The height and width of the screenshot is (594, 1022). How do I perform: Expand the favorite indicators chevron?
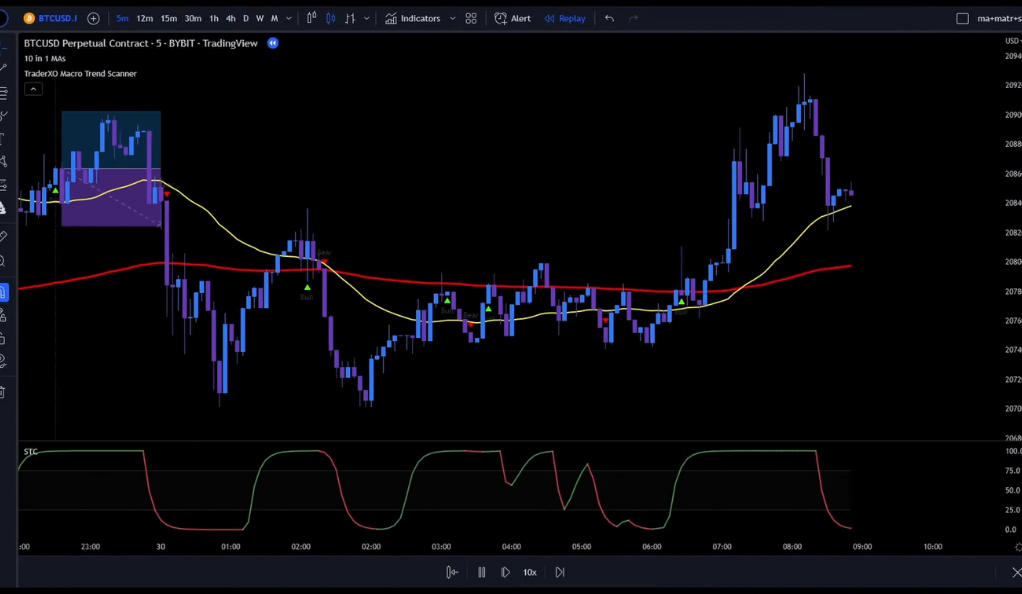coord(452,18)
